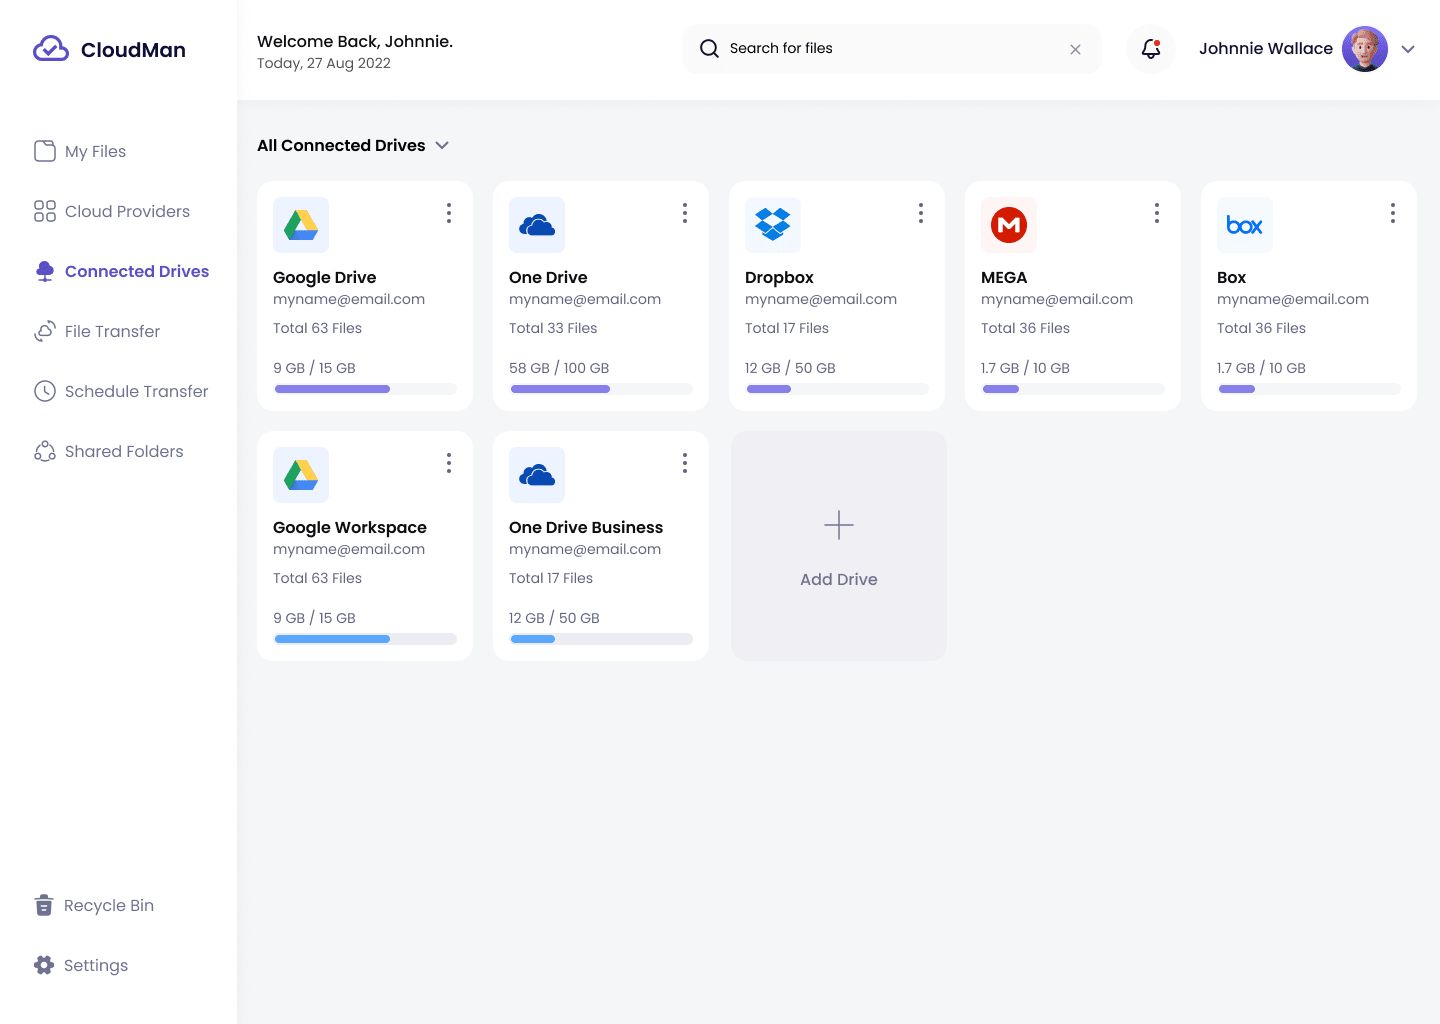Click the CloudMan logo icon
This screenshot has height=1024, width=1440.
point(51,49)
